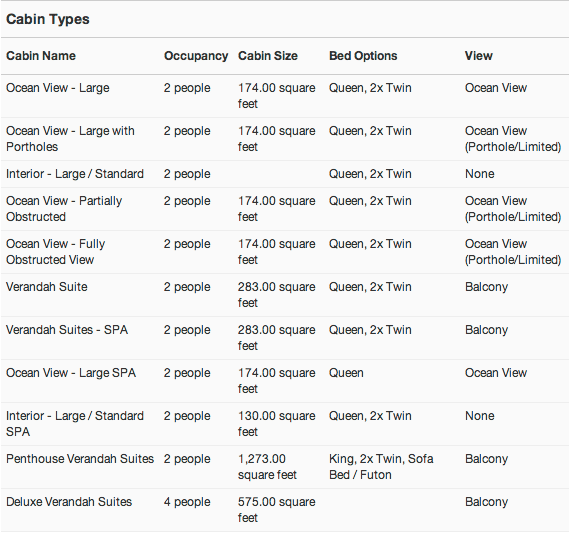
Task: Click Ocean View - Large with Portholes
Action: click(x=70, y=139)
